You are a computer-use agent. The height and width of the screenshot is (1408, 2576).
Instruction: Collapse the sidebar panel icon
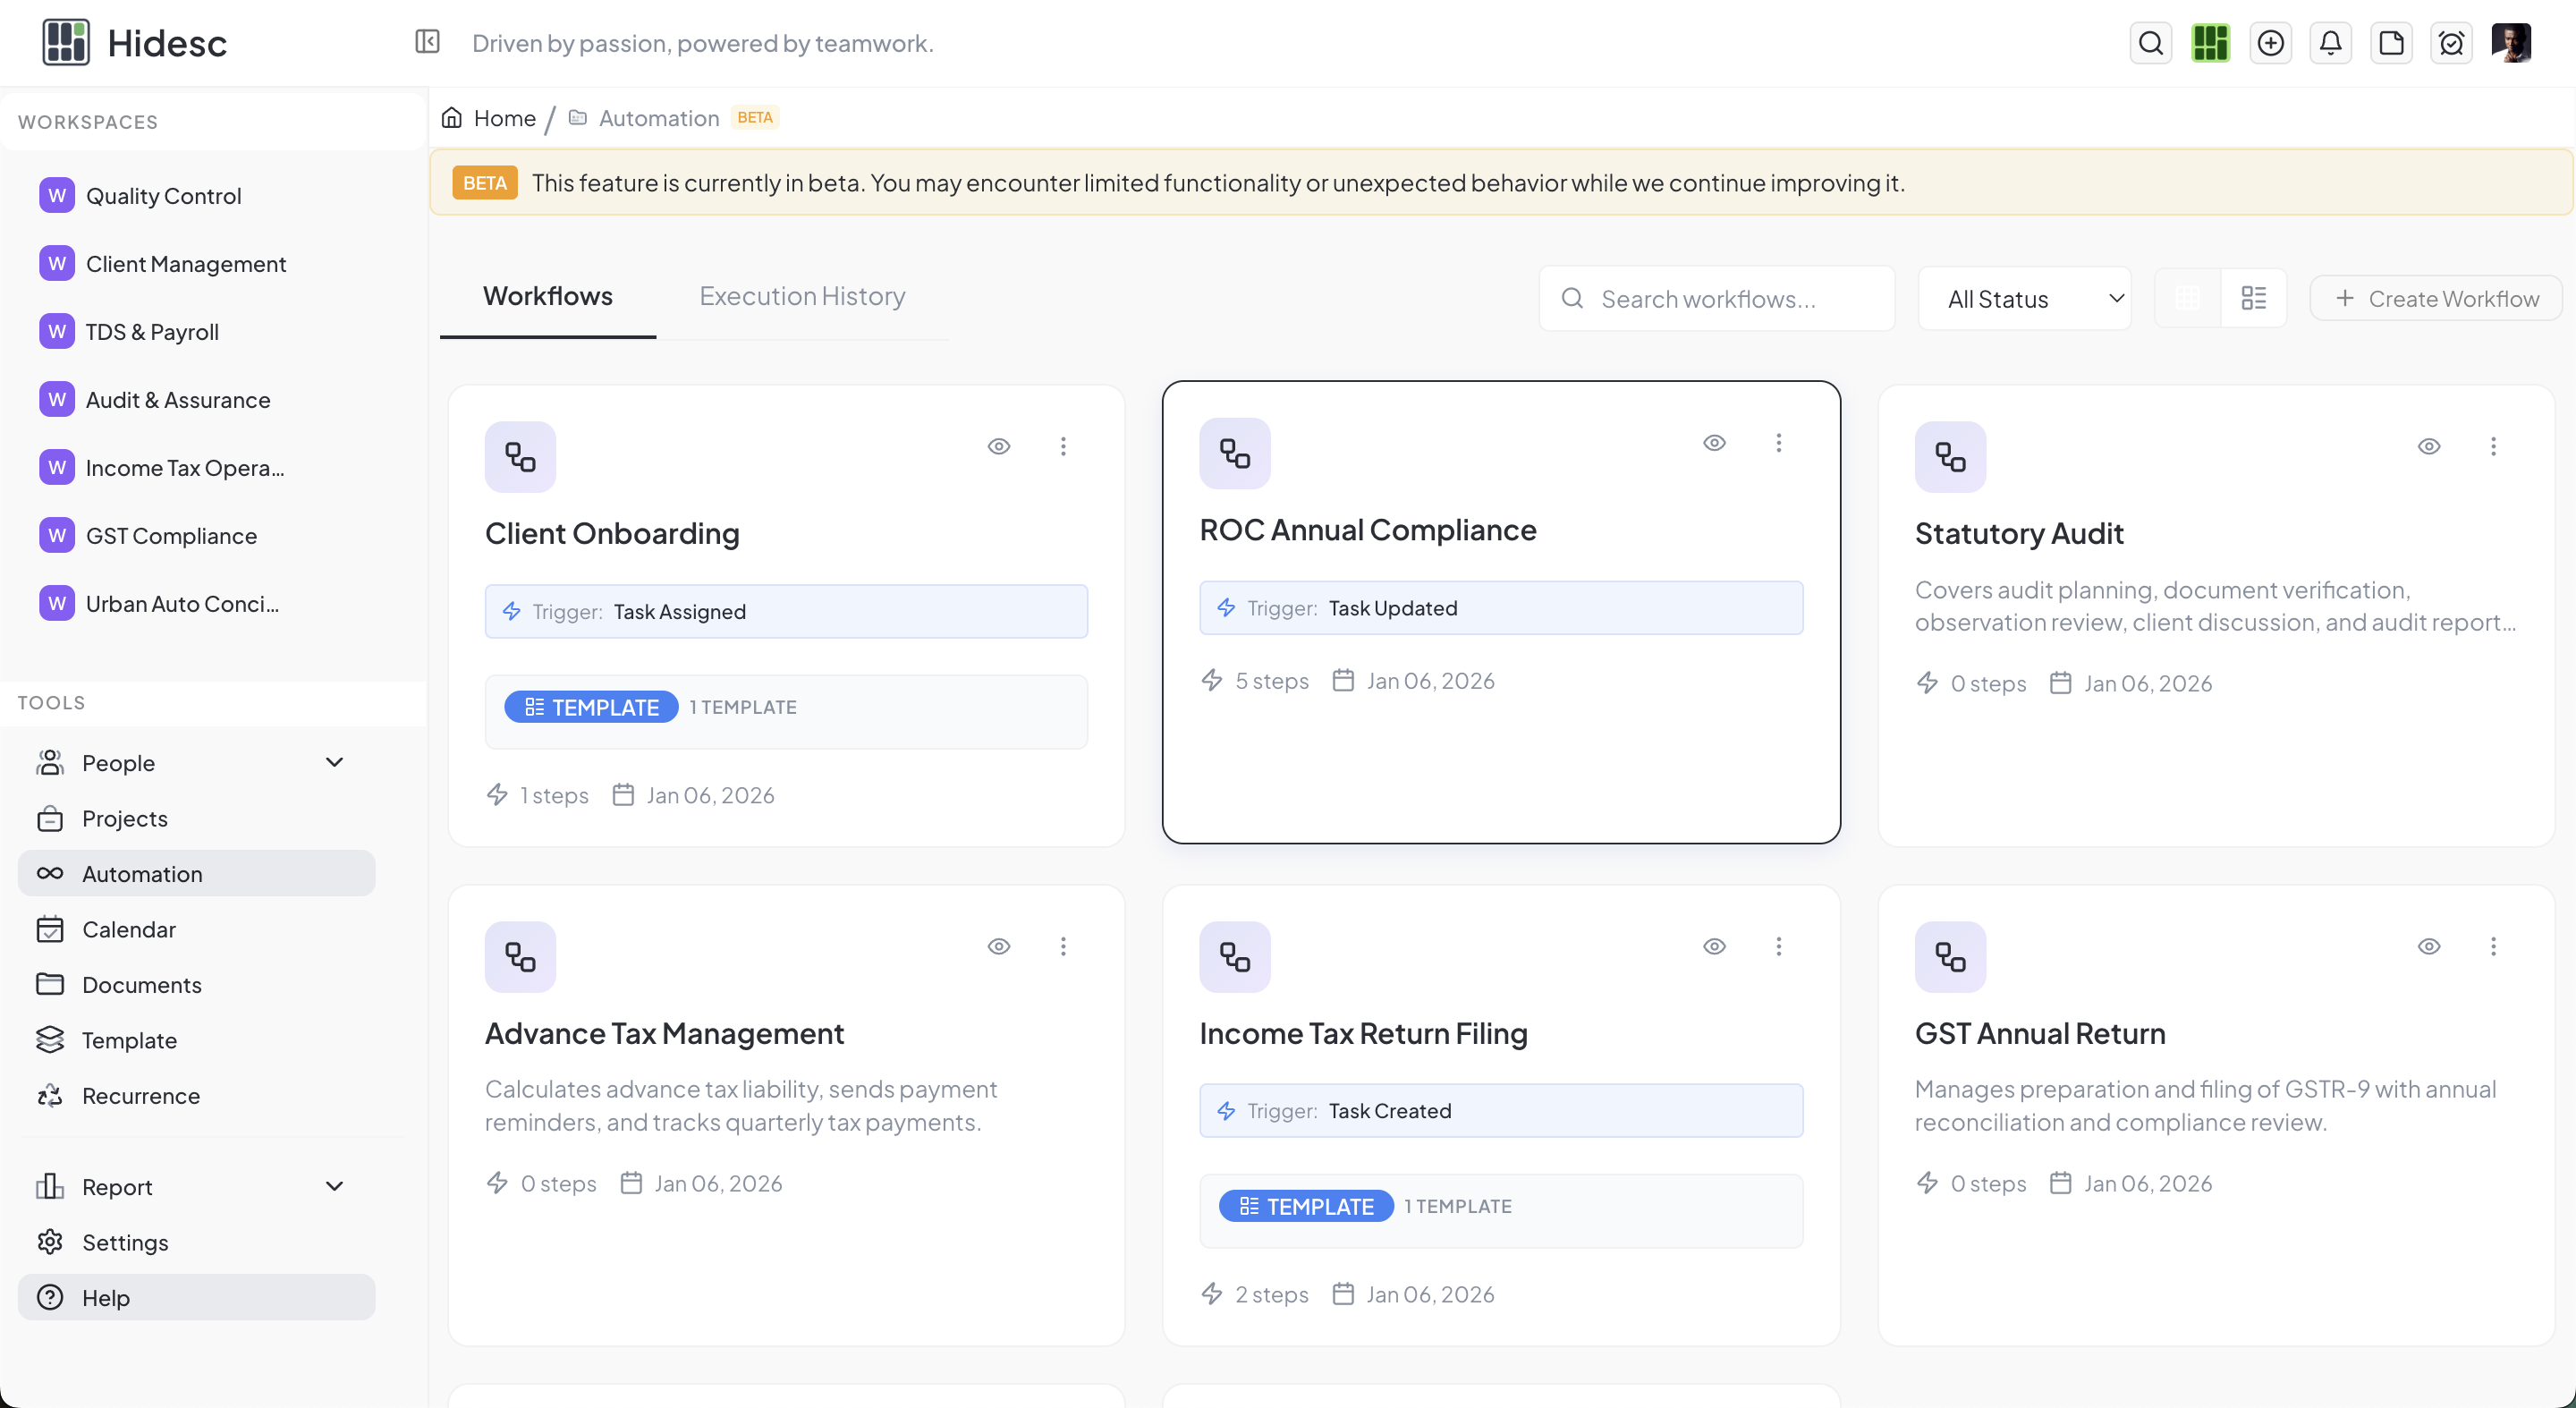pyautogui.click(x=427, y=42)
